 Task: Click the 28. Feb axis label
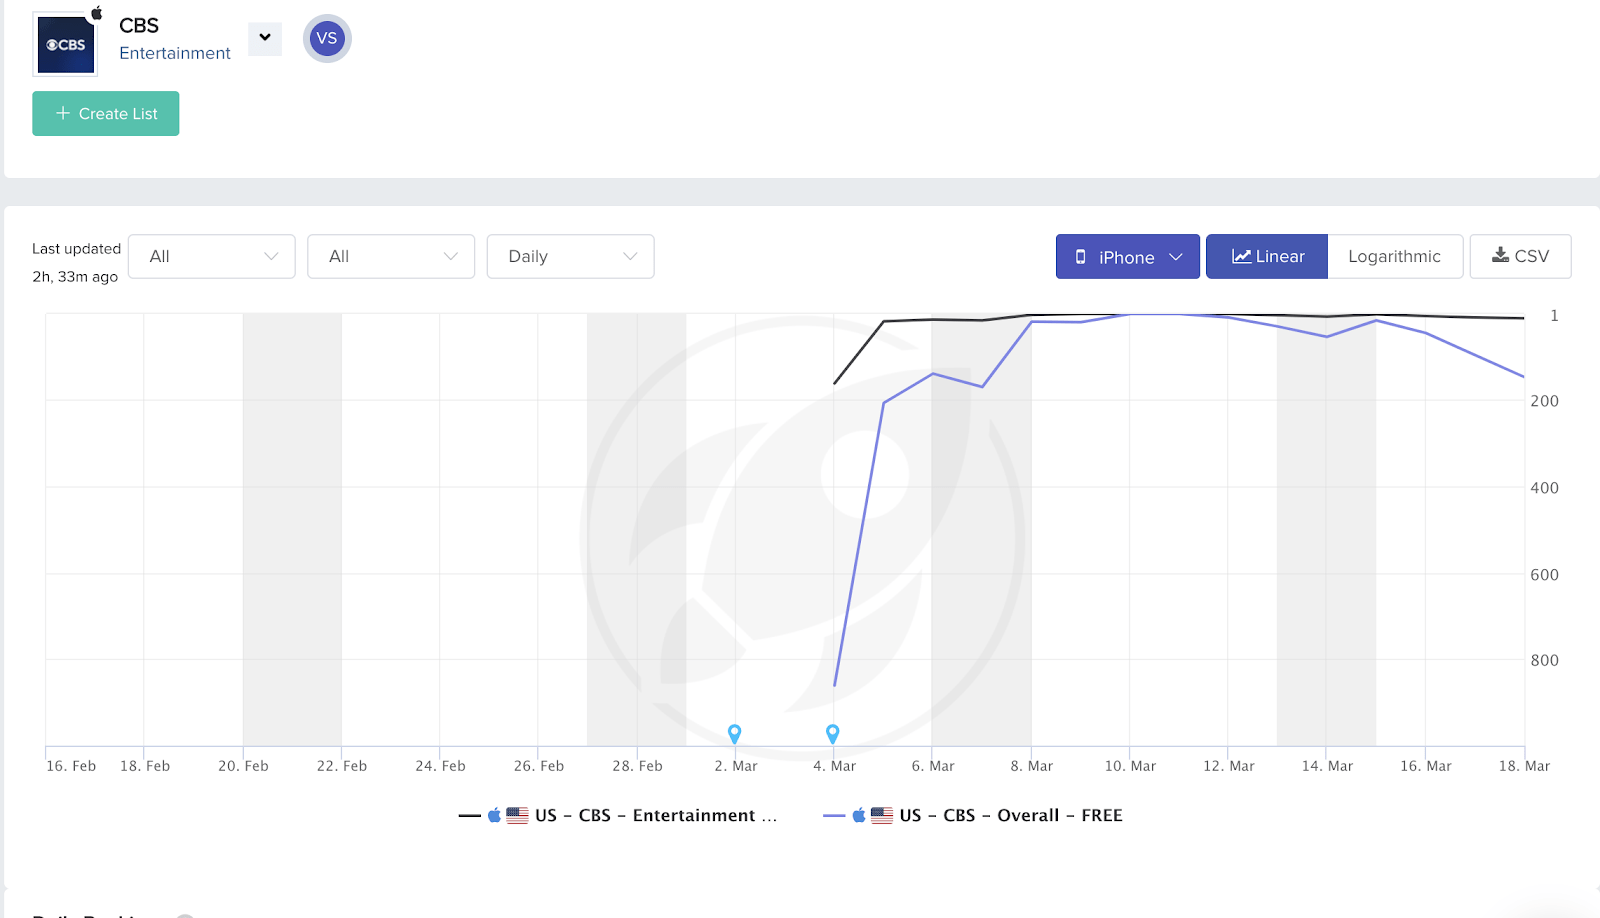tap(638, 766)
